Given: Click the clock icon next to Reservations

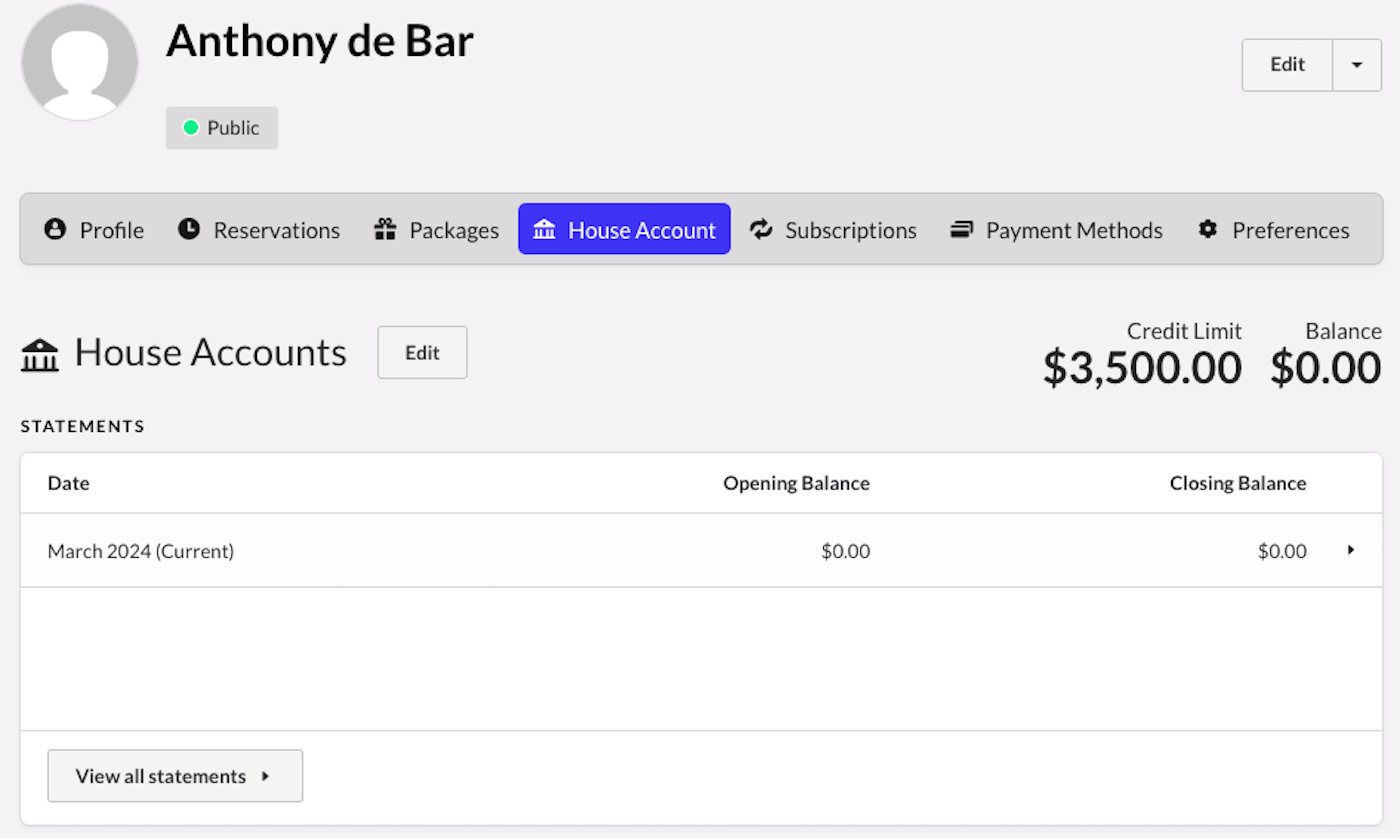Looking at the screenshot, I should pyautogui.click(x=189, y=230).
